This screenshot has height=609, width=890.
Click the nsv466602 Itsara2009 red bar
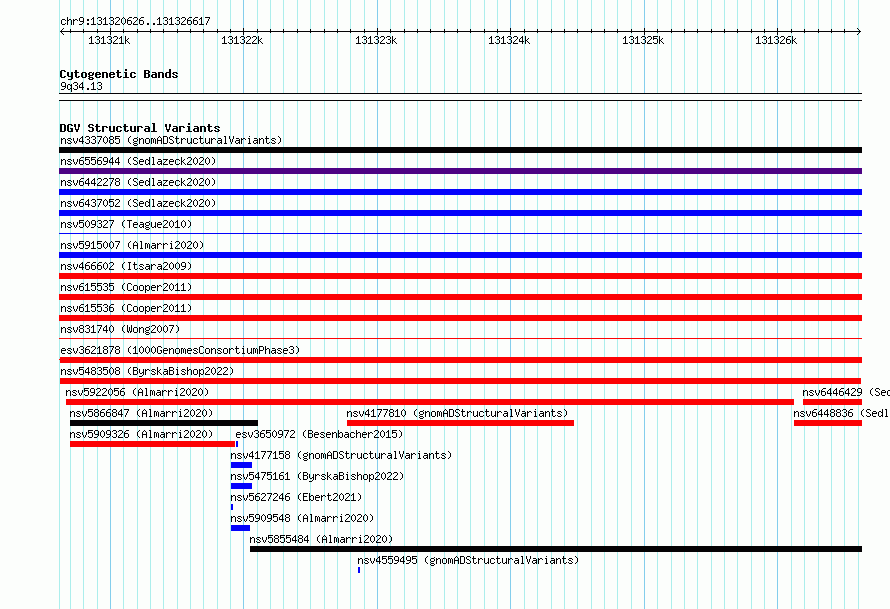pos(460,276)
